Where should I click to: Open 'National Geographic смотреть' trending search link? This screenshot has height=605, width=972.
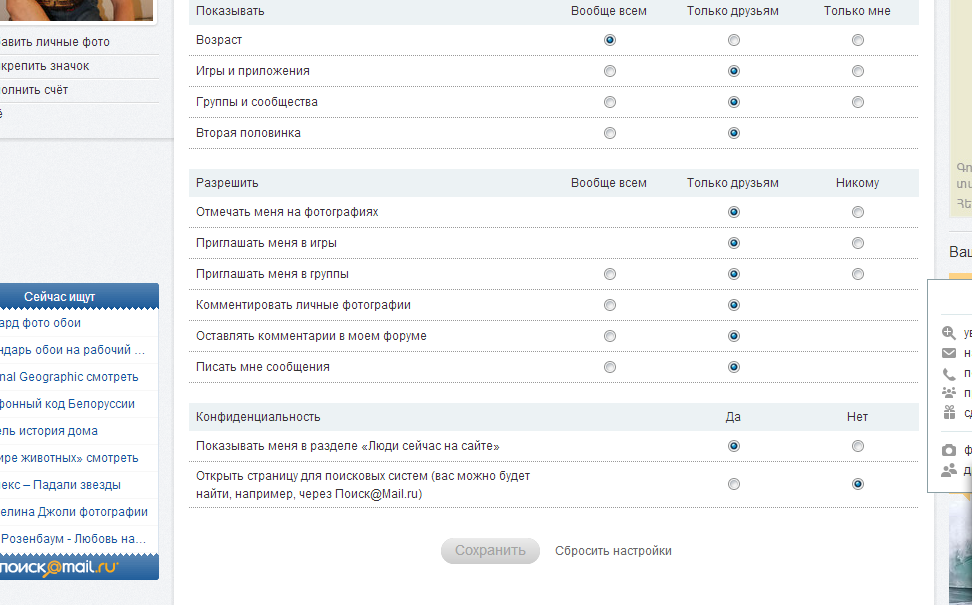(x=68, y=377)
